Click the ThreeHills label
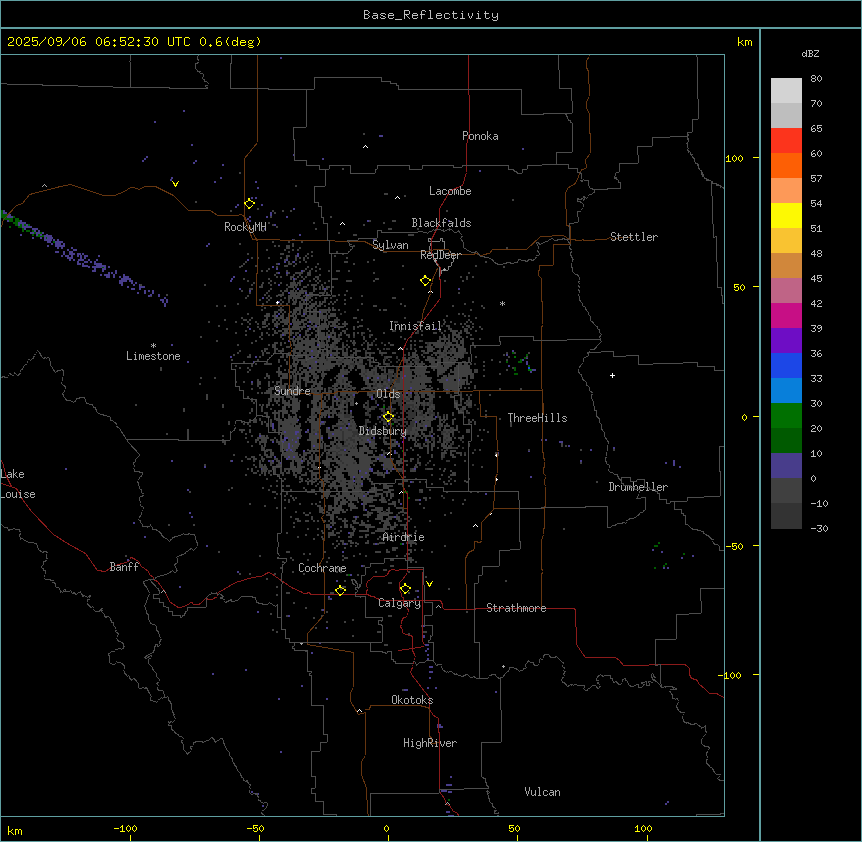 click(537, 418)
